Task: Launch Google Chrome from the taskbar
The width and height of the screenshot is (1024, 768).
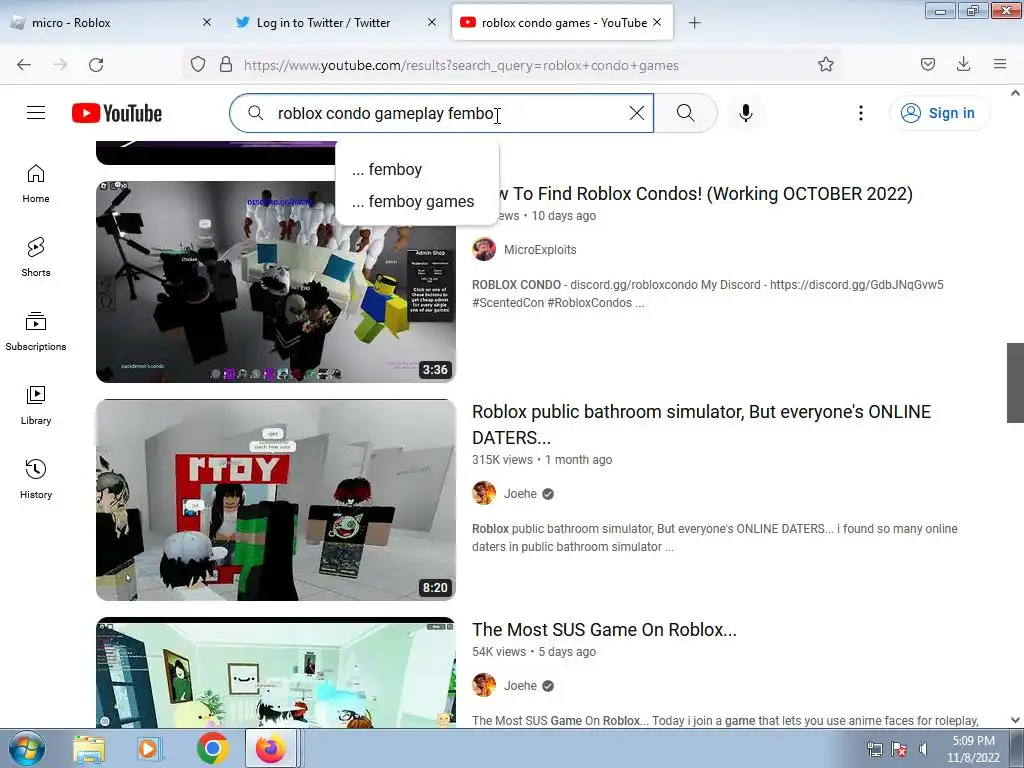Action: click(212, 748)
